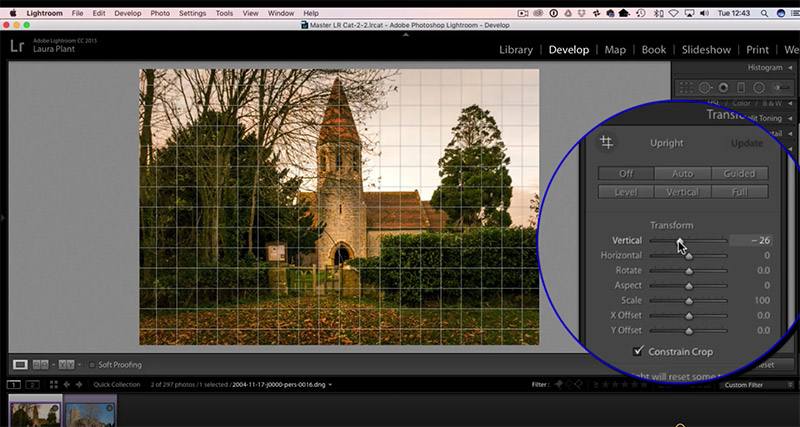Activate the Guided Upright tool icon

607,142
